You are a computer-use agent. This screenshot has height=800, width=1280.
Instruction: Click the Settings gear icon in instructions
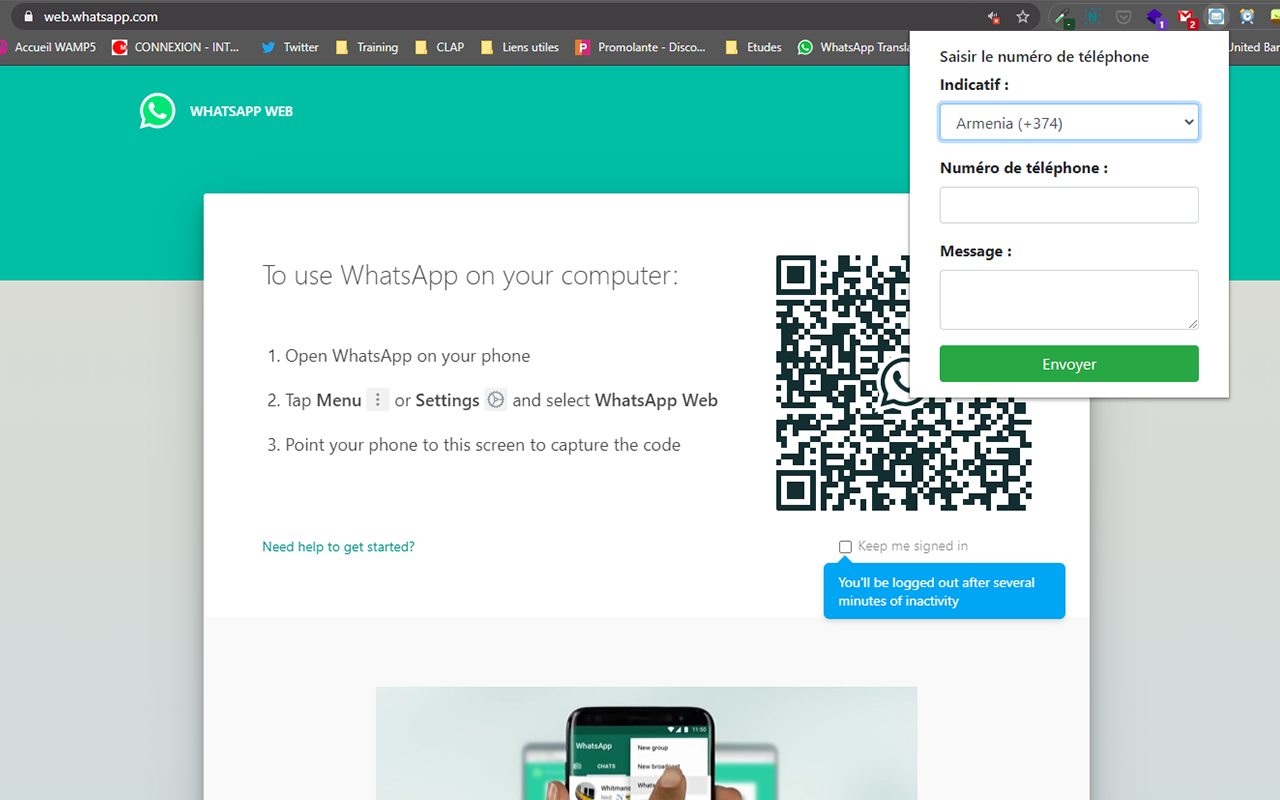coord(496,400)
